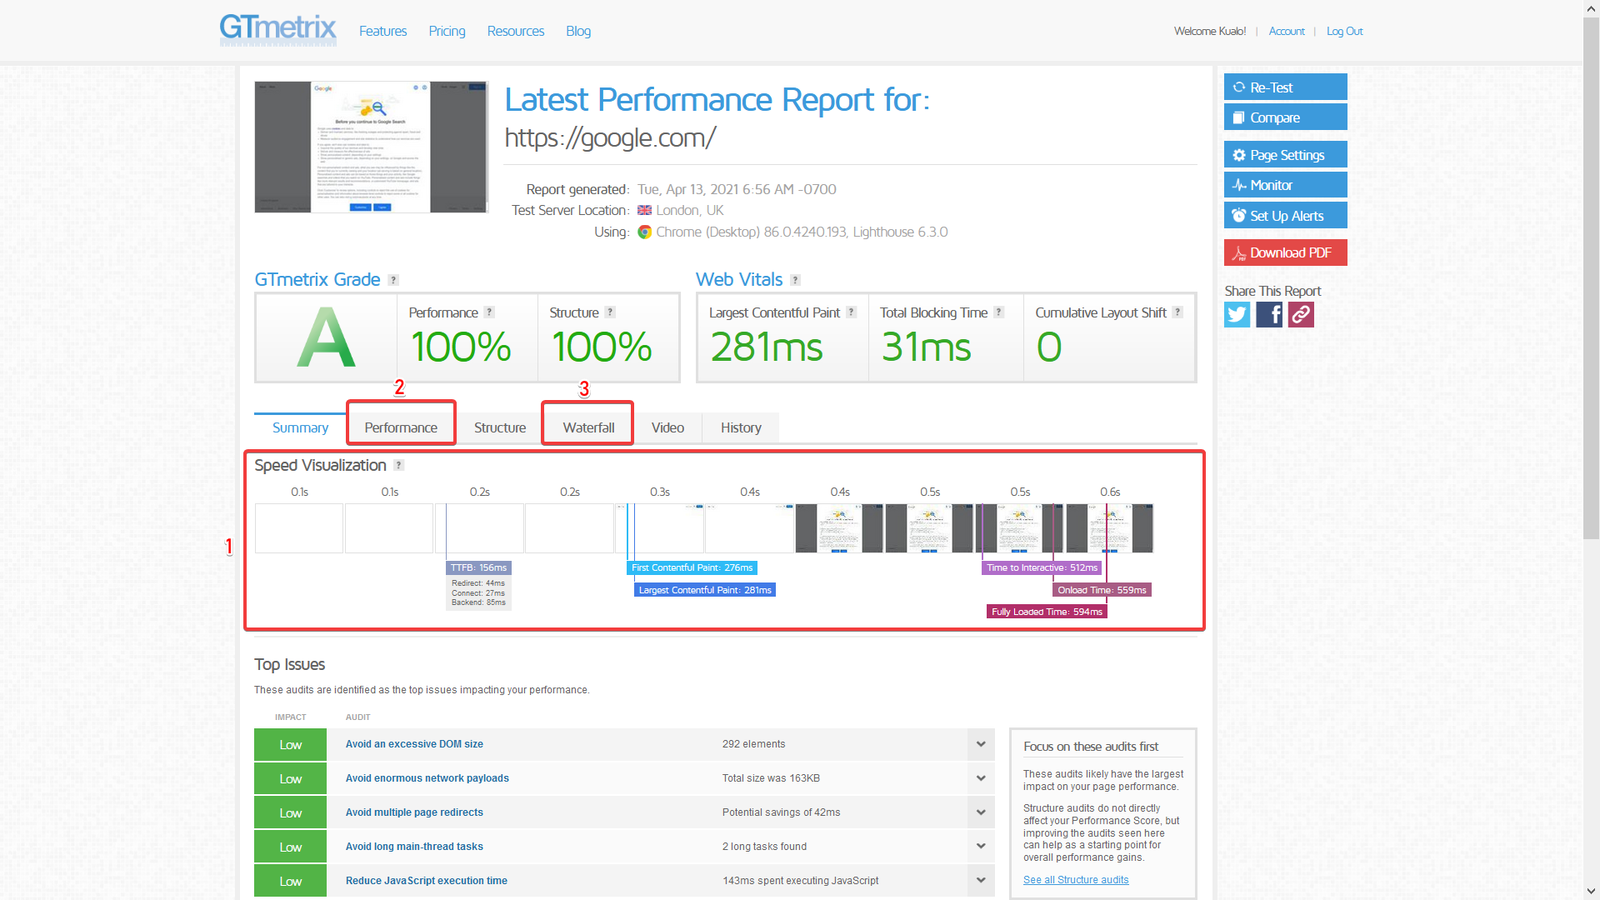Viewport: 1600px width, 900px height.
Task: Click Download PDF button
Action: pos(1285,253)
